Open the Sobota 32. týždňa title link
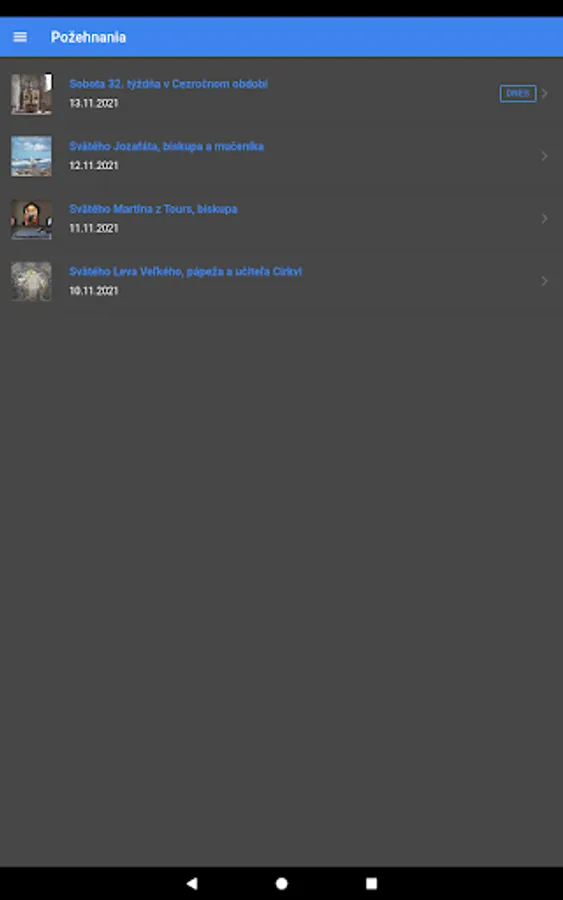This screenshot has height=900, width=563. point(168,84)
